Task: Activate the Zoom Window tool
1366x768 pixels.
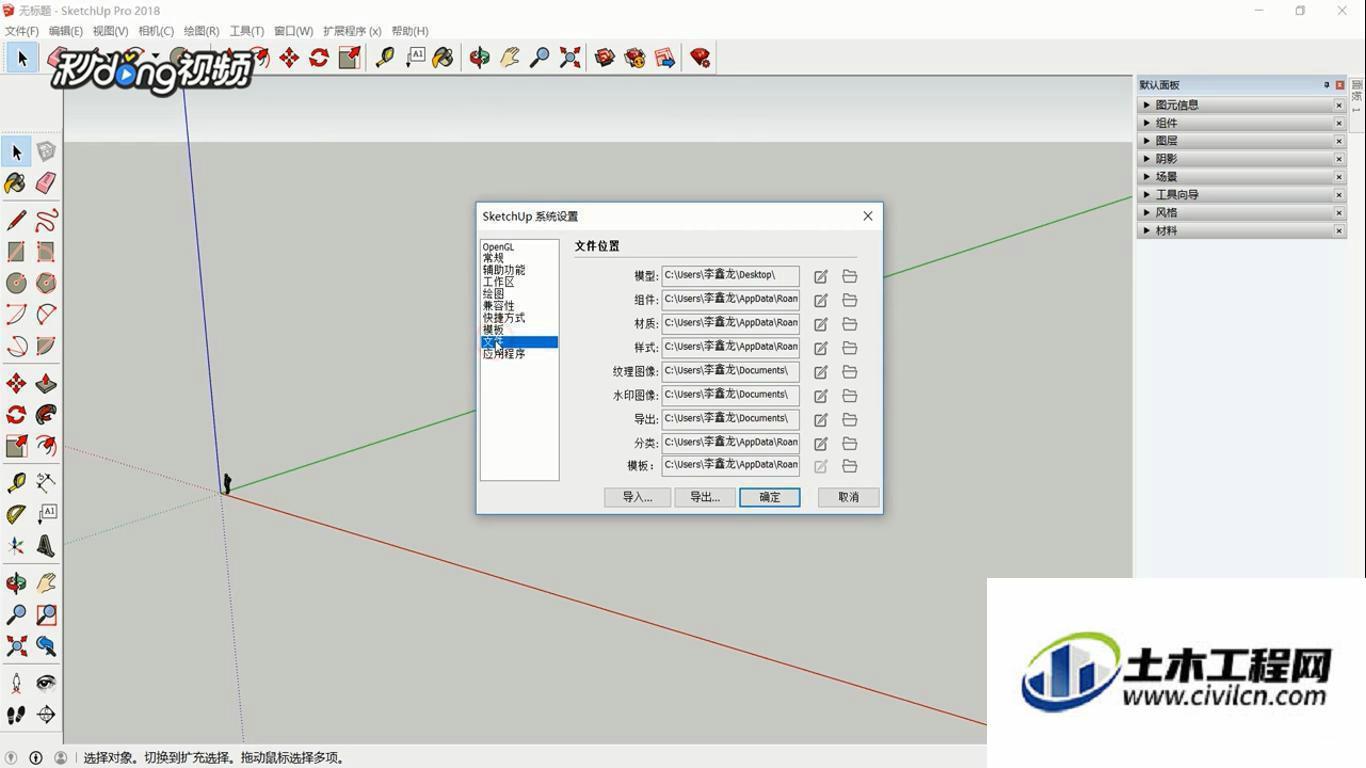Action: [46, 614]
